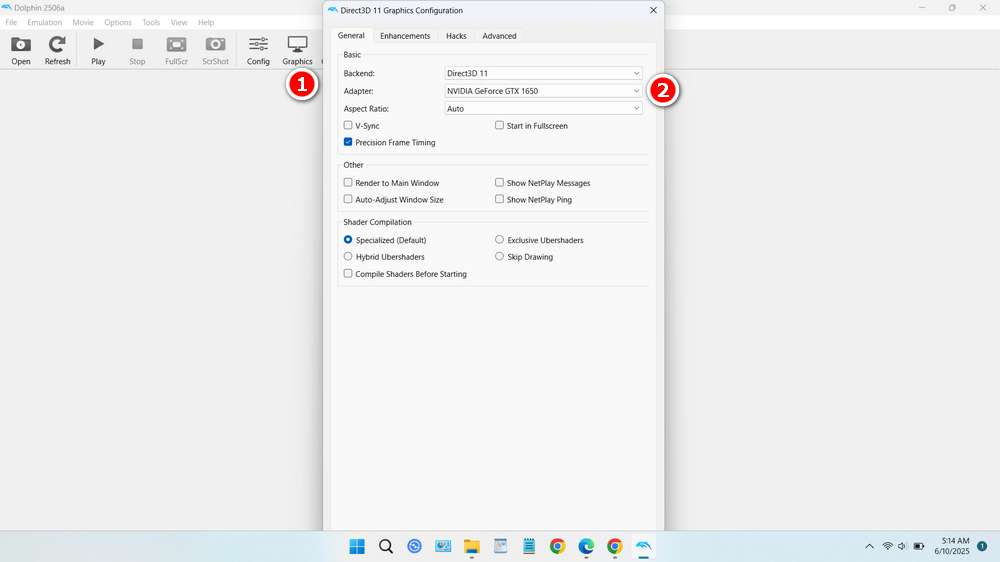1000x562 pixels.
Task: Click the Refresh game list icon
Action: pos(57,50)
